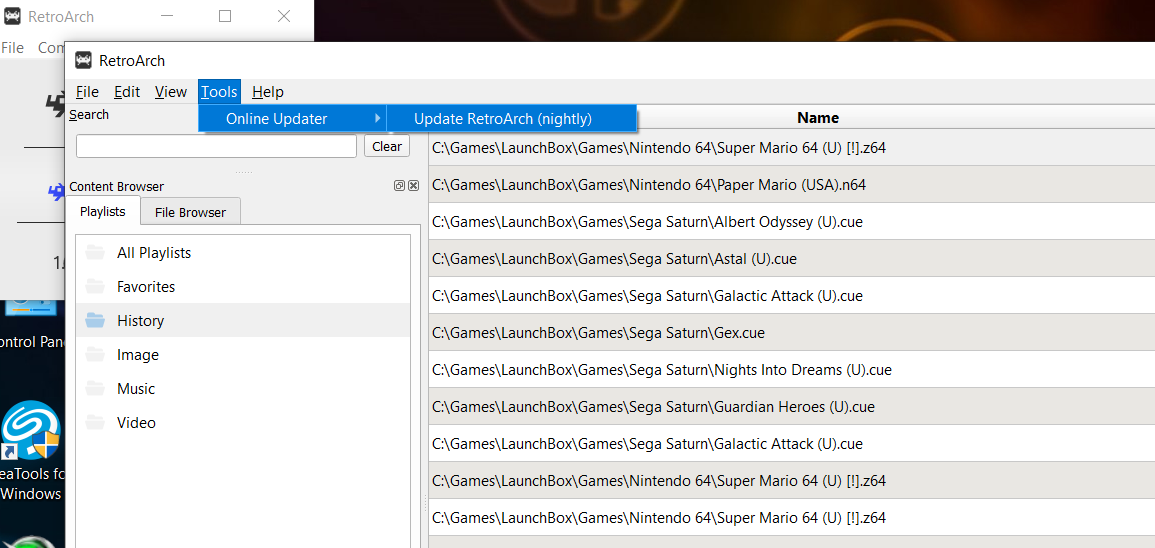This screenshot has width=1155, height=548.
Task: Select the Albert Odyssey (U).cue row
Action: tap(792, 222)
